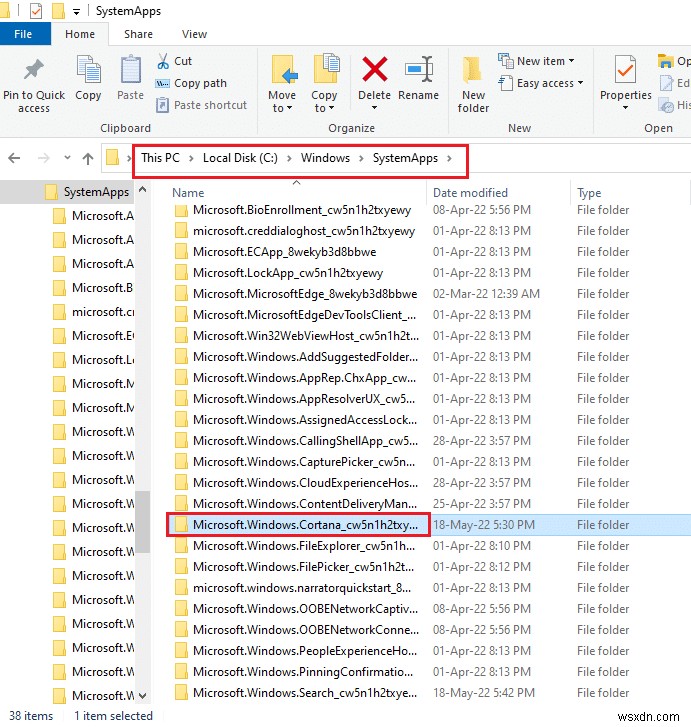The image size is (691, 727).
Task: Click the Rename icon
Action: [418, 70]
